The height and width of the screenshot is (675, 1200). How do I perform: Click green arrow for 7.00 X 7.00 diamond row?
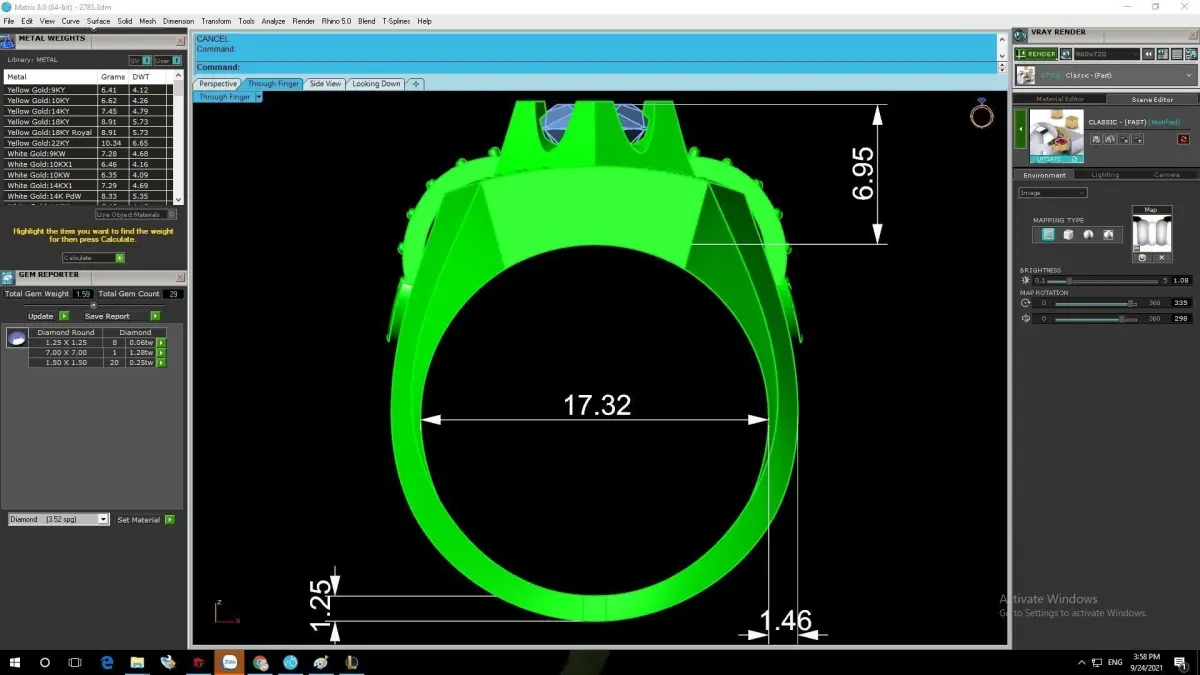[160, 352]
